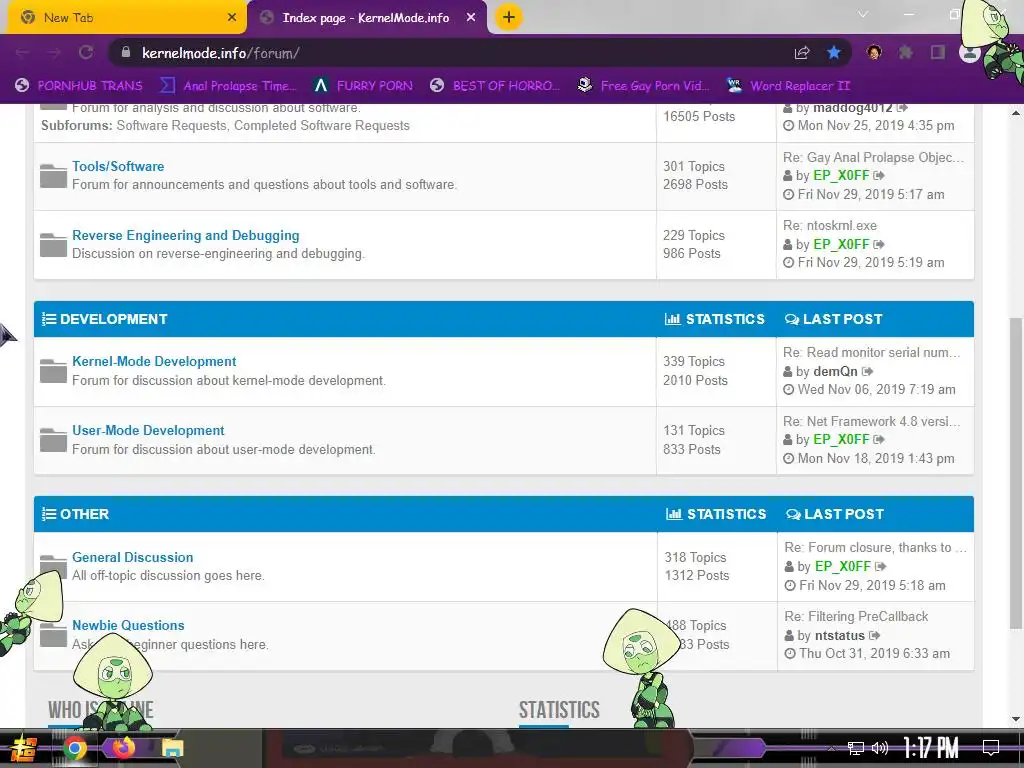This screenshot has width=1024, height=768.
Task: Show hidden tray icons chevron
Action: click(831, 748)
